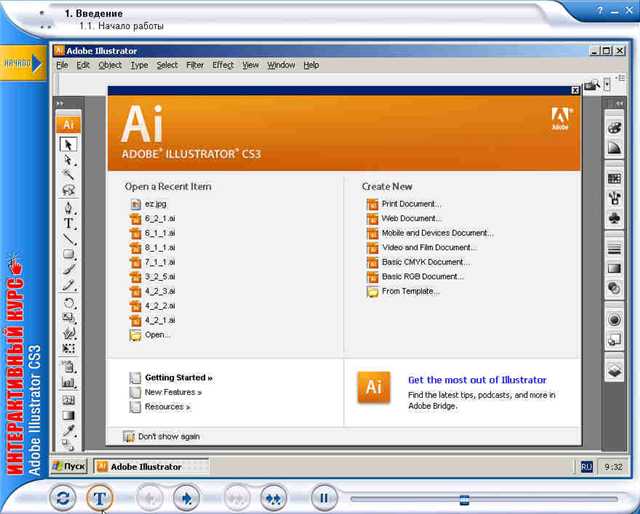The height and width of the screenshot is (514, 640).
Task: Open the Help menu
Action: 311,65
